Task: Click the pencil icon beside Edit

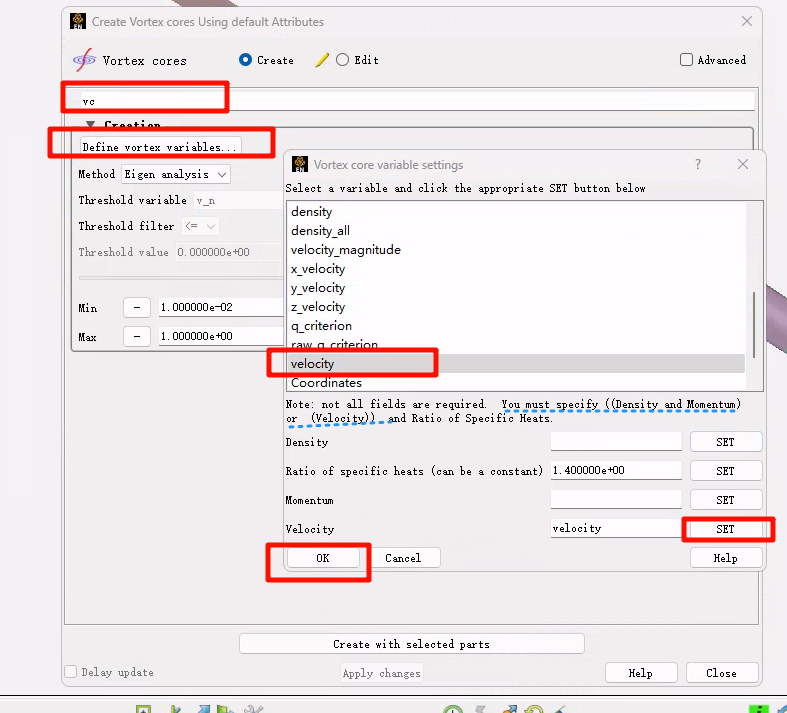Action: [x=321, y=60]
